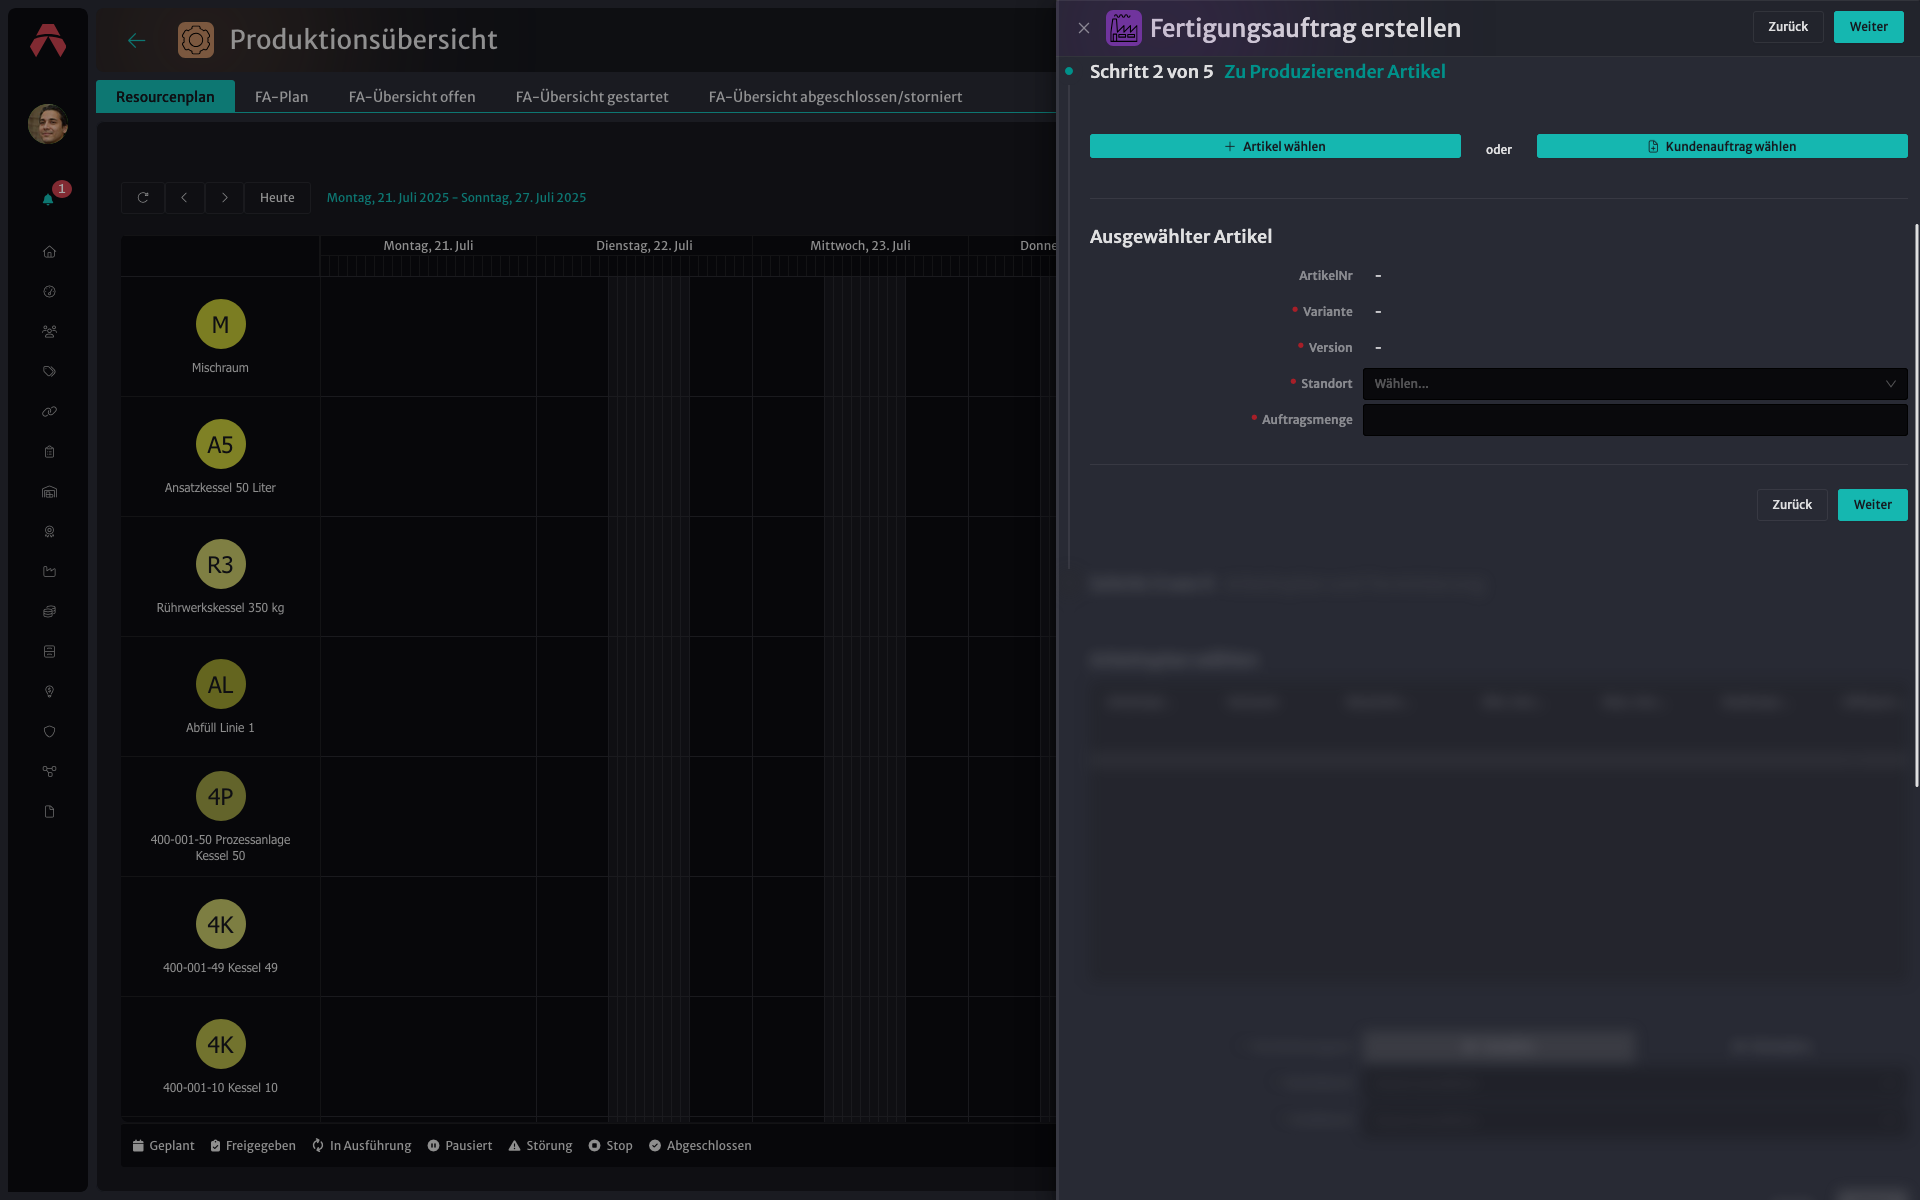The width and height of the screenshot is (1920, 1200).
Task: Click the Freigegeben legend entry
Action: pyautogui.click(x=253, y=1146)
